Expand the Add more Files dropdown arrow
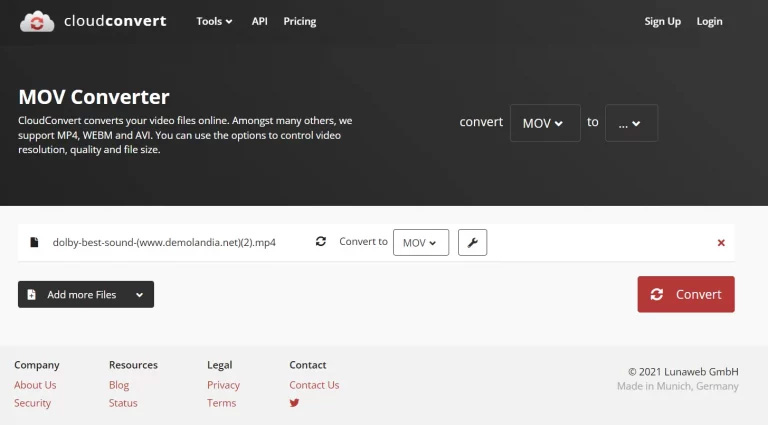 point(139,295)
